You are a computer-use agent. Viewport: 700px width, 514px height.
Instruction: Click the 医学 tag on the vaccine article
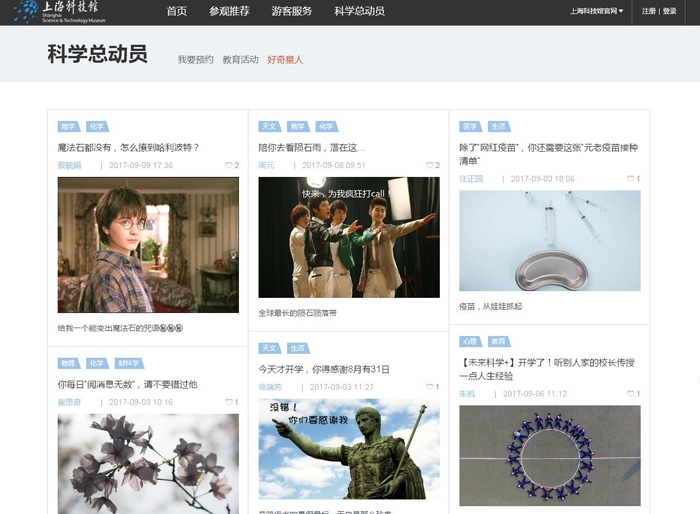pos(471,126)
